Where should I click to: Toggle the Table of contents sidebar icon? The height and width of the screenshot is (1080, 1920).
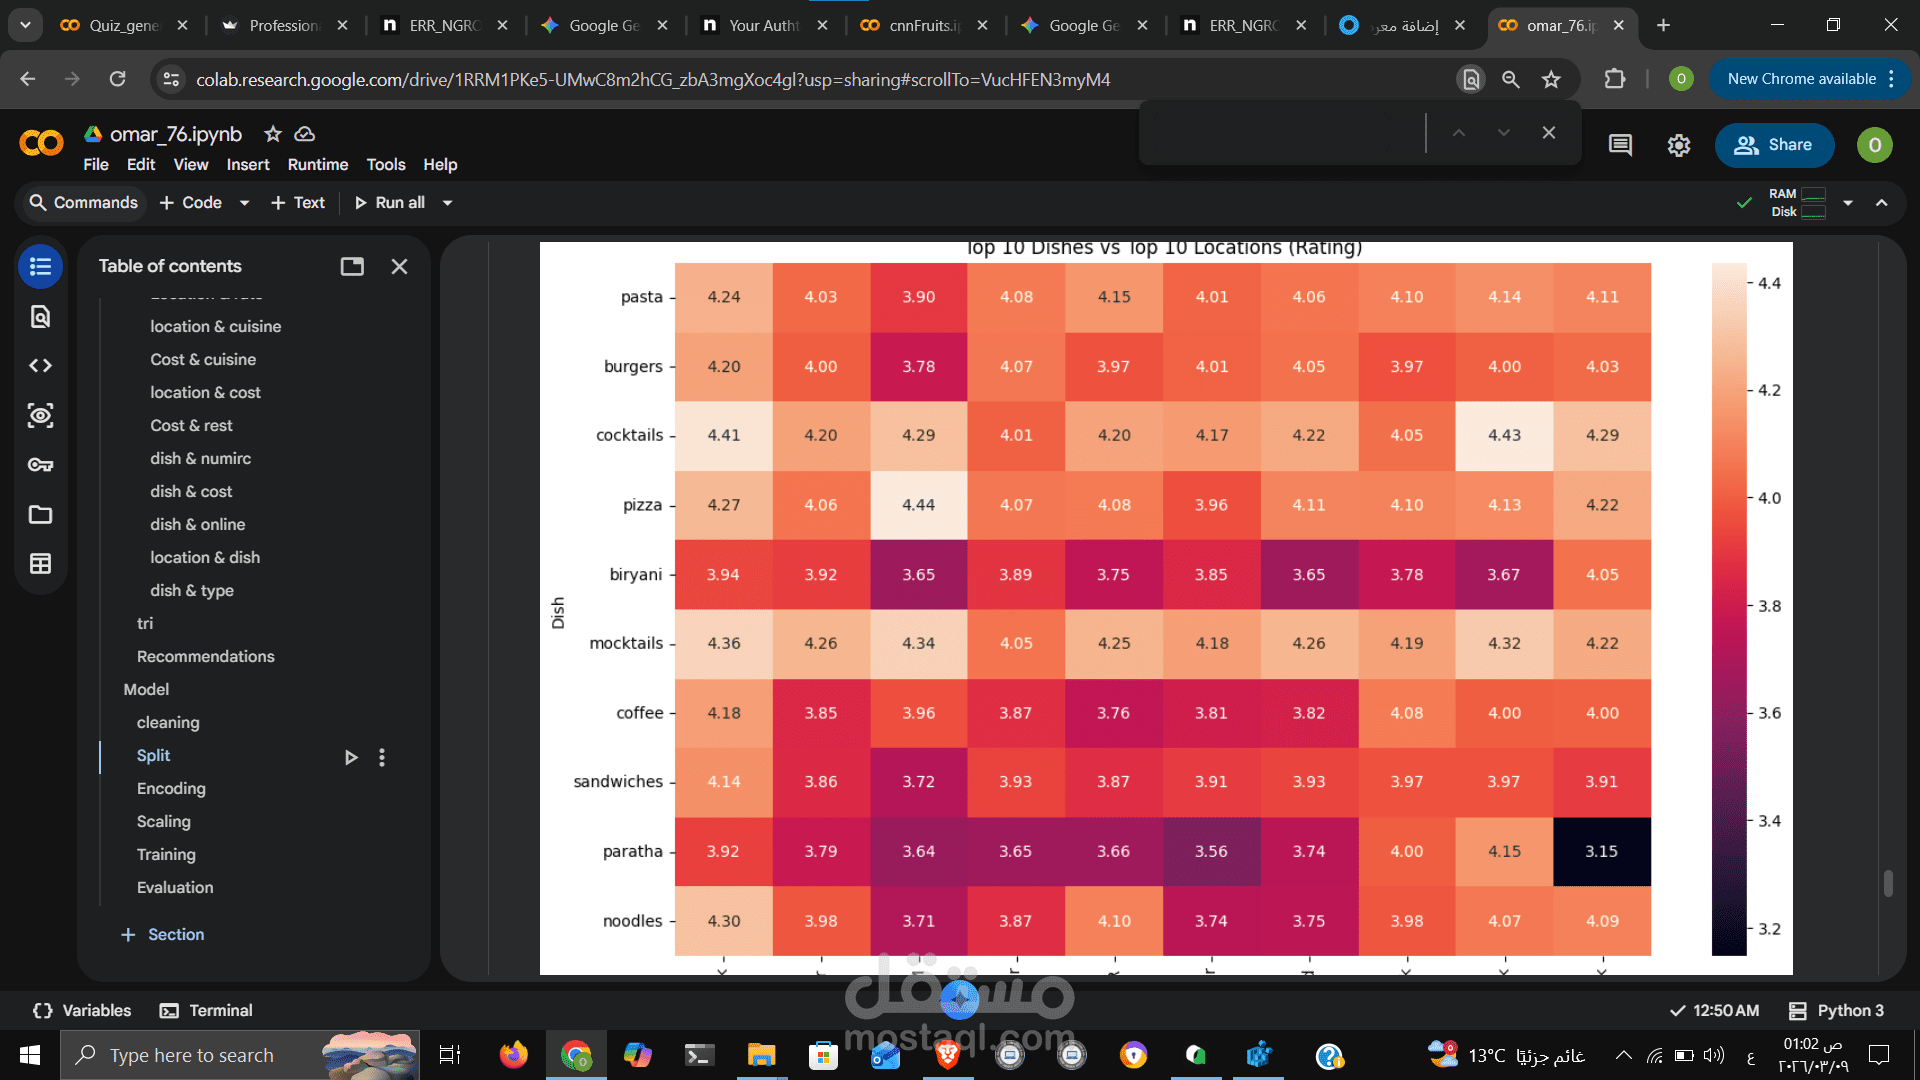40,267
